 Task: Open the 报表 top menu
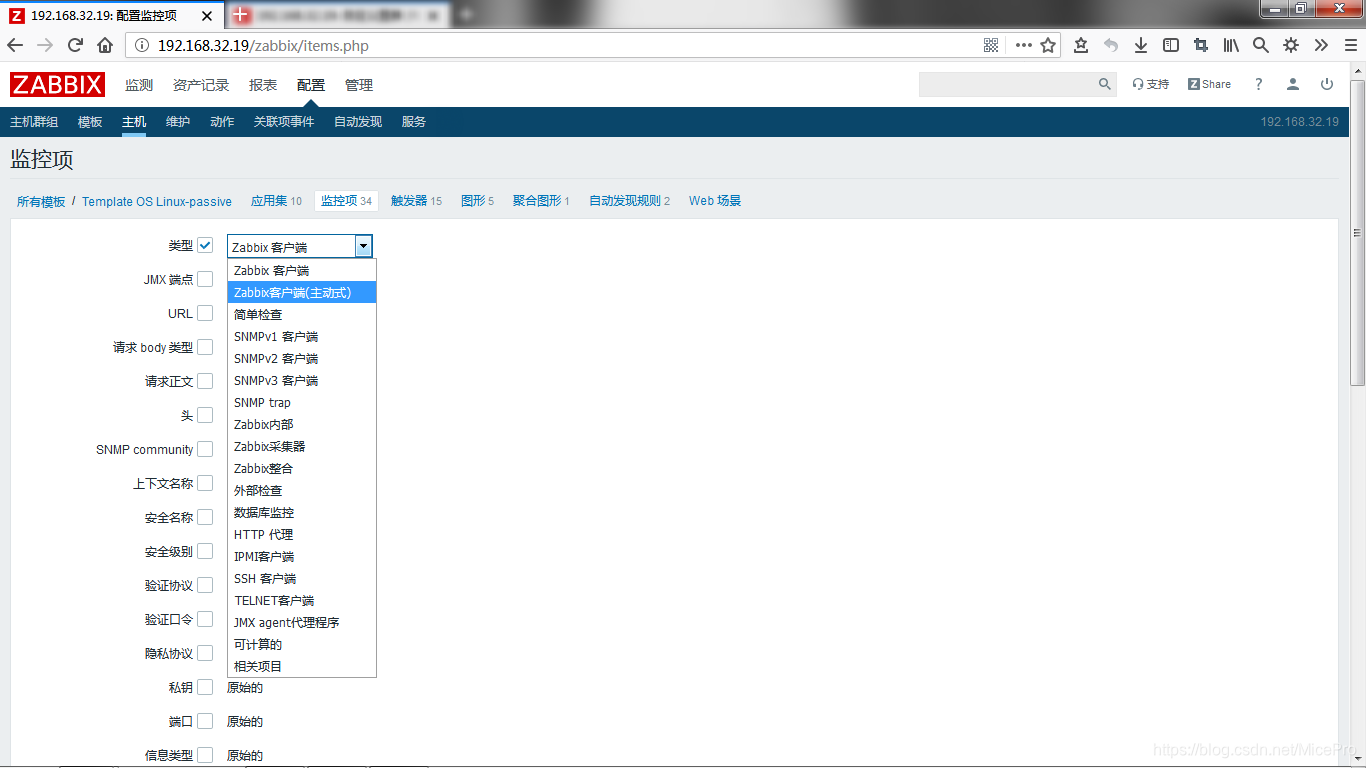pos(263,85)
